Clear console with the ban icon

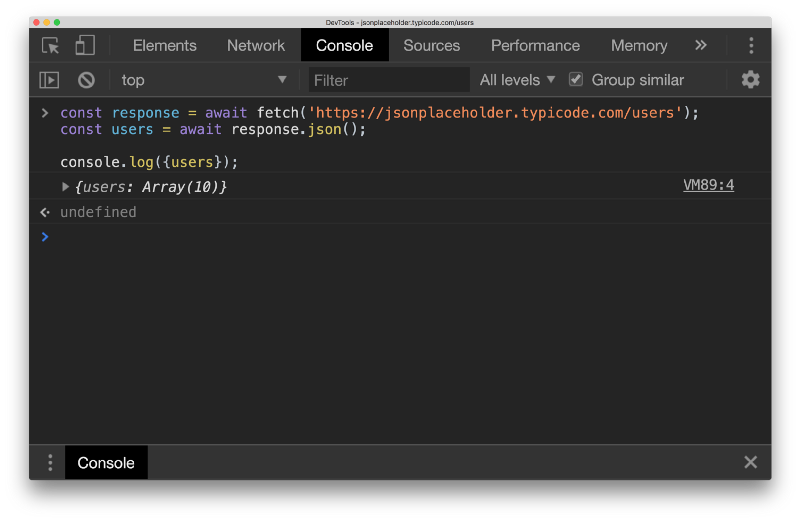point(87,80)
